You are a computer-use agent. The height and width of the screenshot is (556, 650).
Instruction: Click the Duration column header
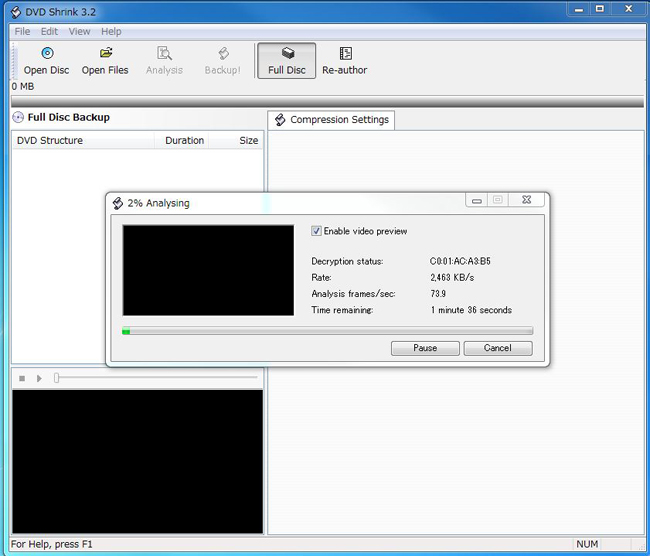pos(182,141)
